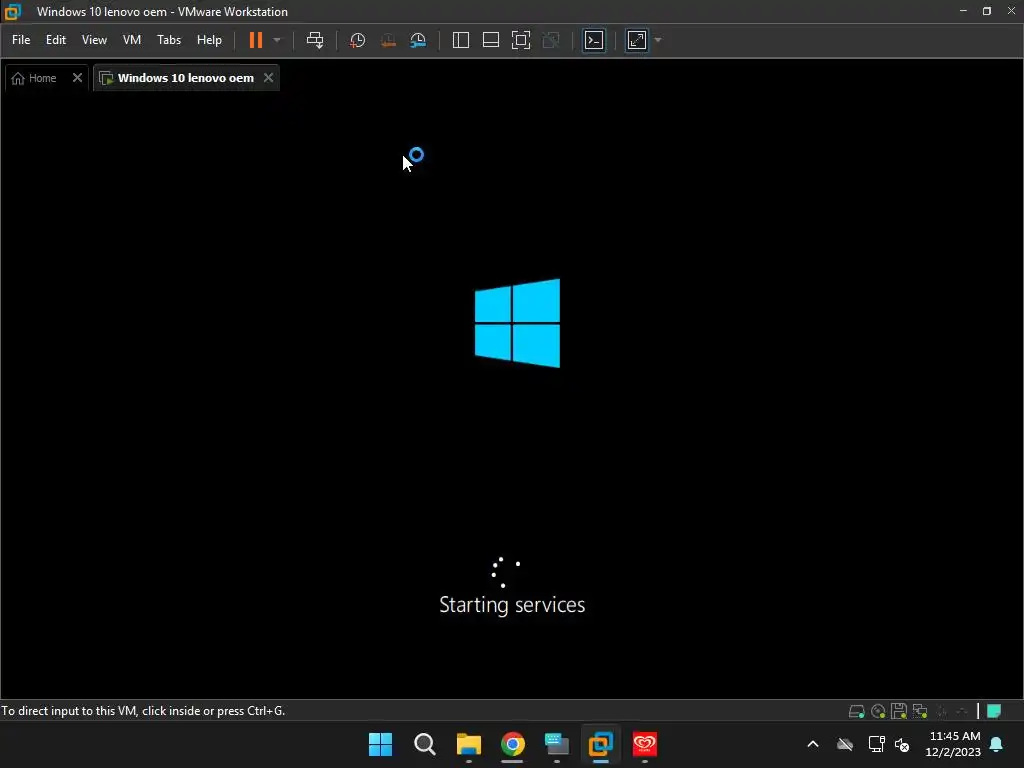Click the Starting services text
Image resolution: width=1024 pixels, height=768 pixels.
[x=512, y=605]
